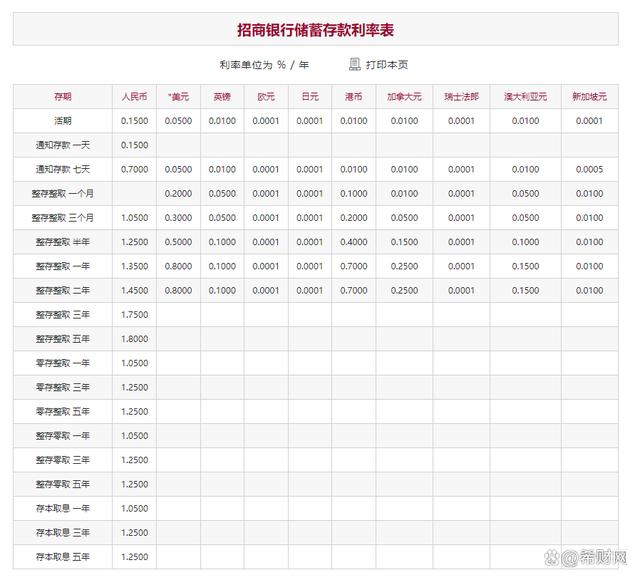
Task: Click 整存整取 一个月 港币 rate 0.1000
Action: pyautogui.click(x=353, y=193)
